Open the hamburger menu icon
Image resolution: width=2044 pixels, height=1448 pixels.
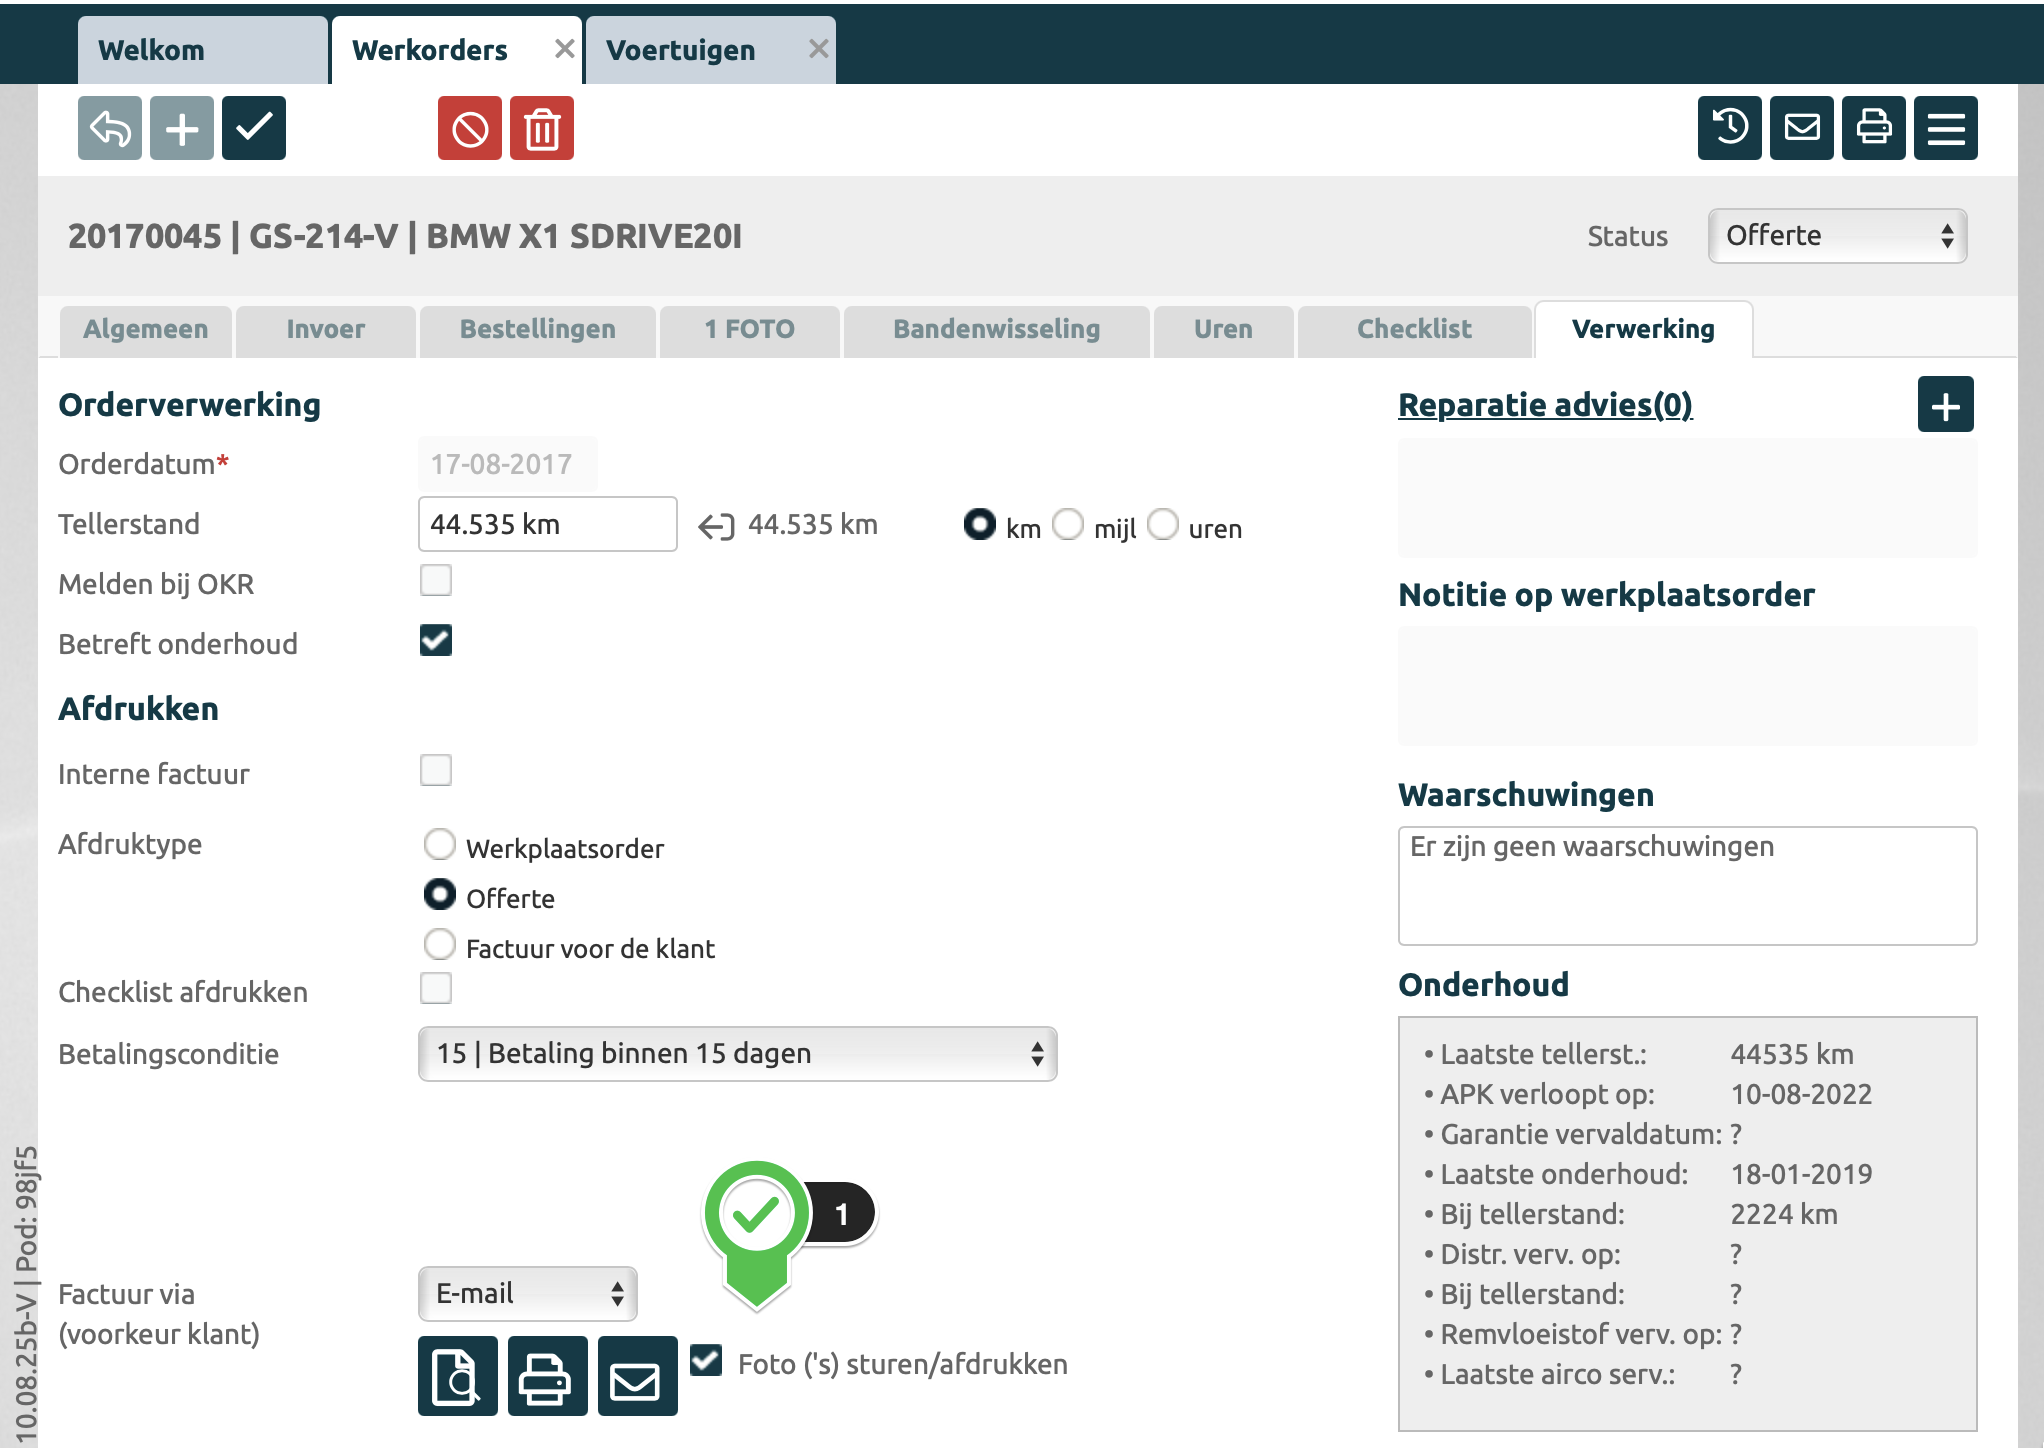coord(1946,128)
